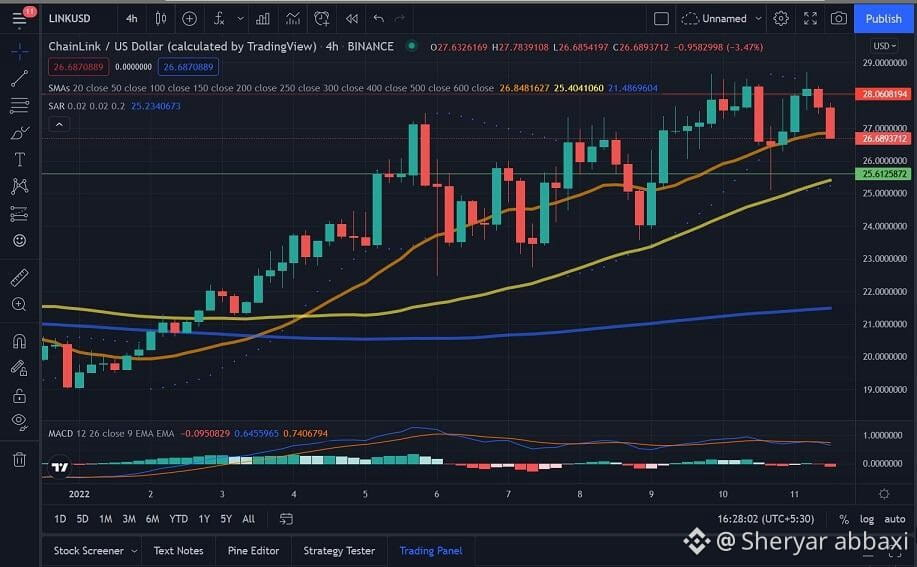Create an alert with clock icon

tap(322, 19)
